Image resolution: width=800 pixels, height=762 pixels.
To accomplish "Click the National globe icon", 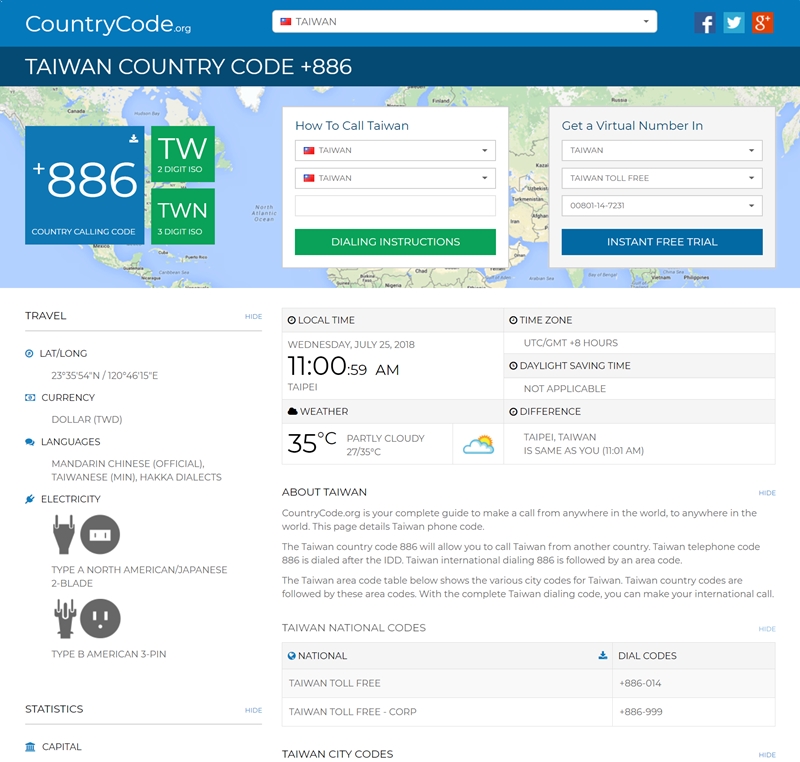I will tap(291, 656).
